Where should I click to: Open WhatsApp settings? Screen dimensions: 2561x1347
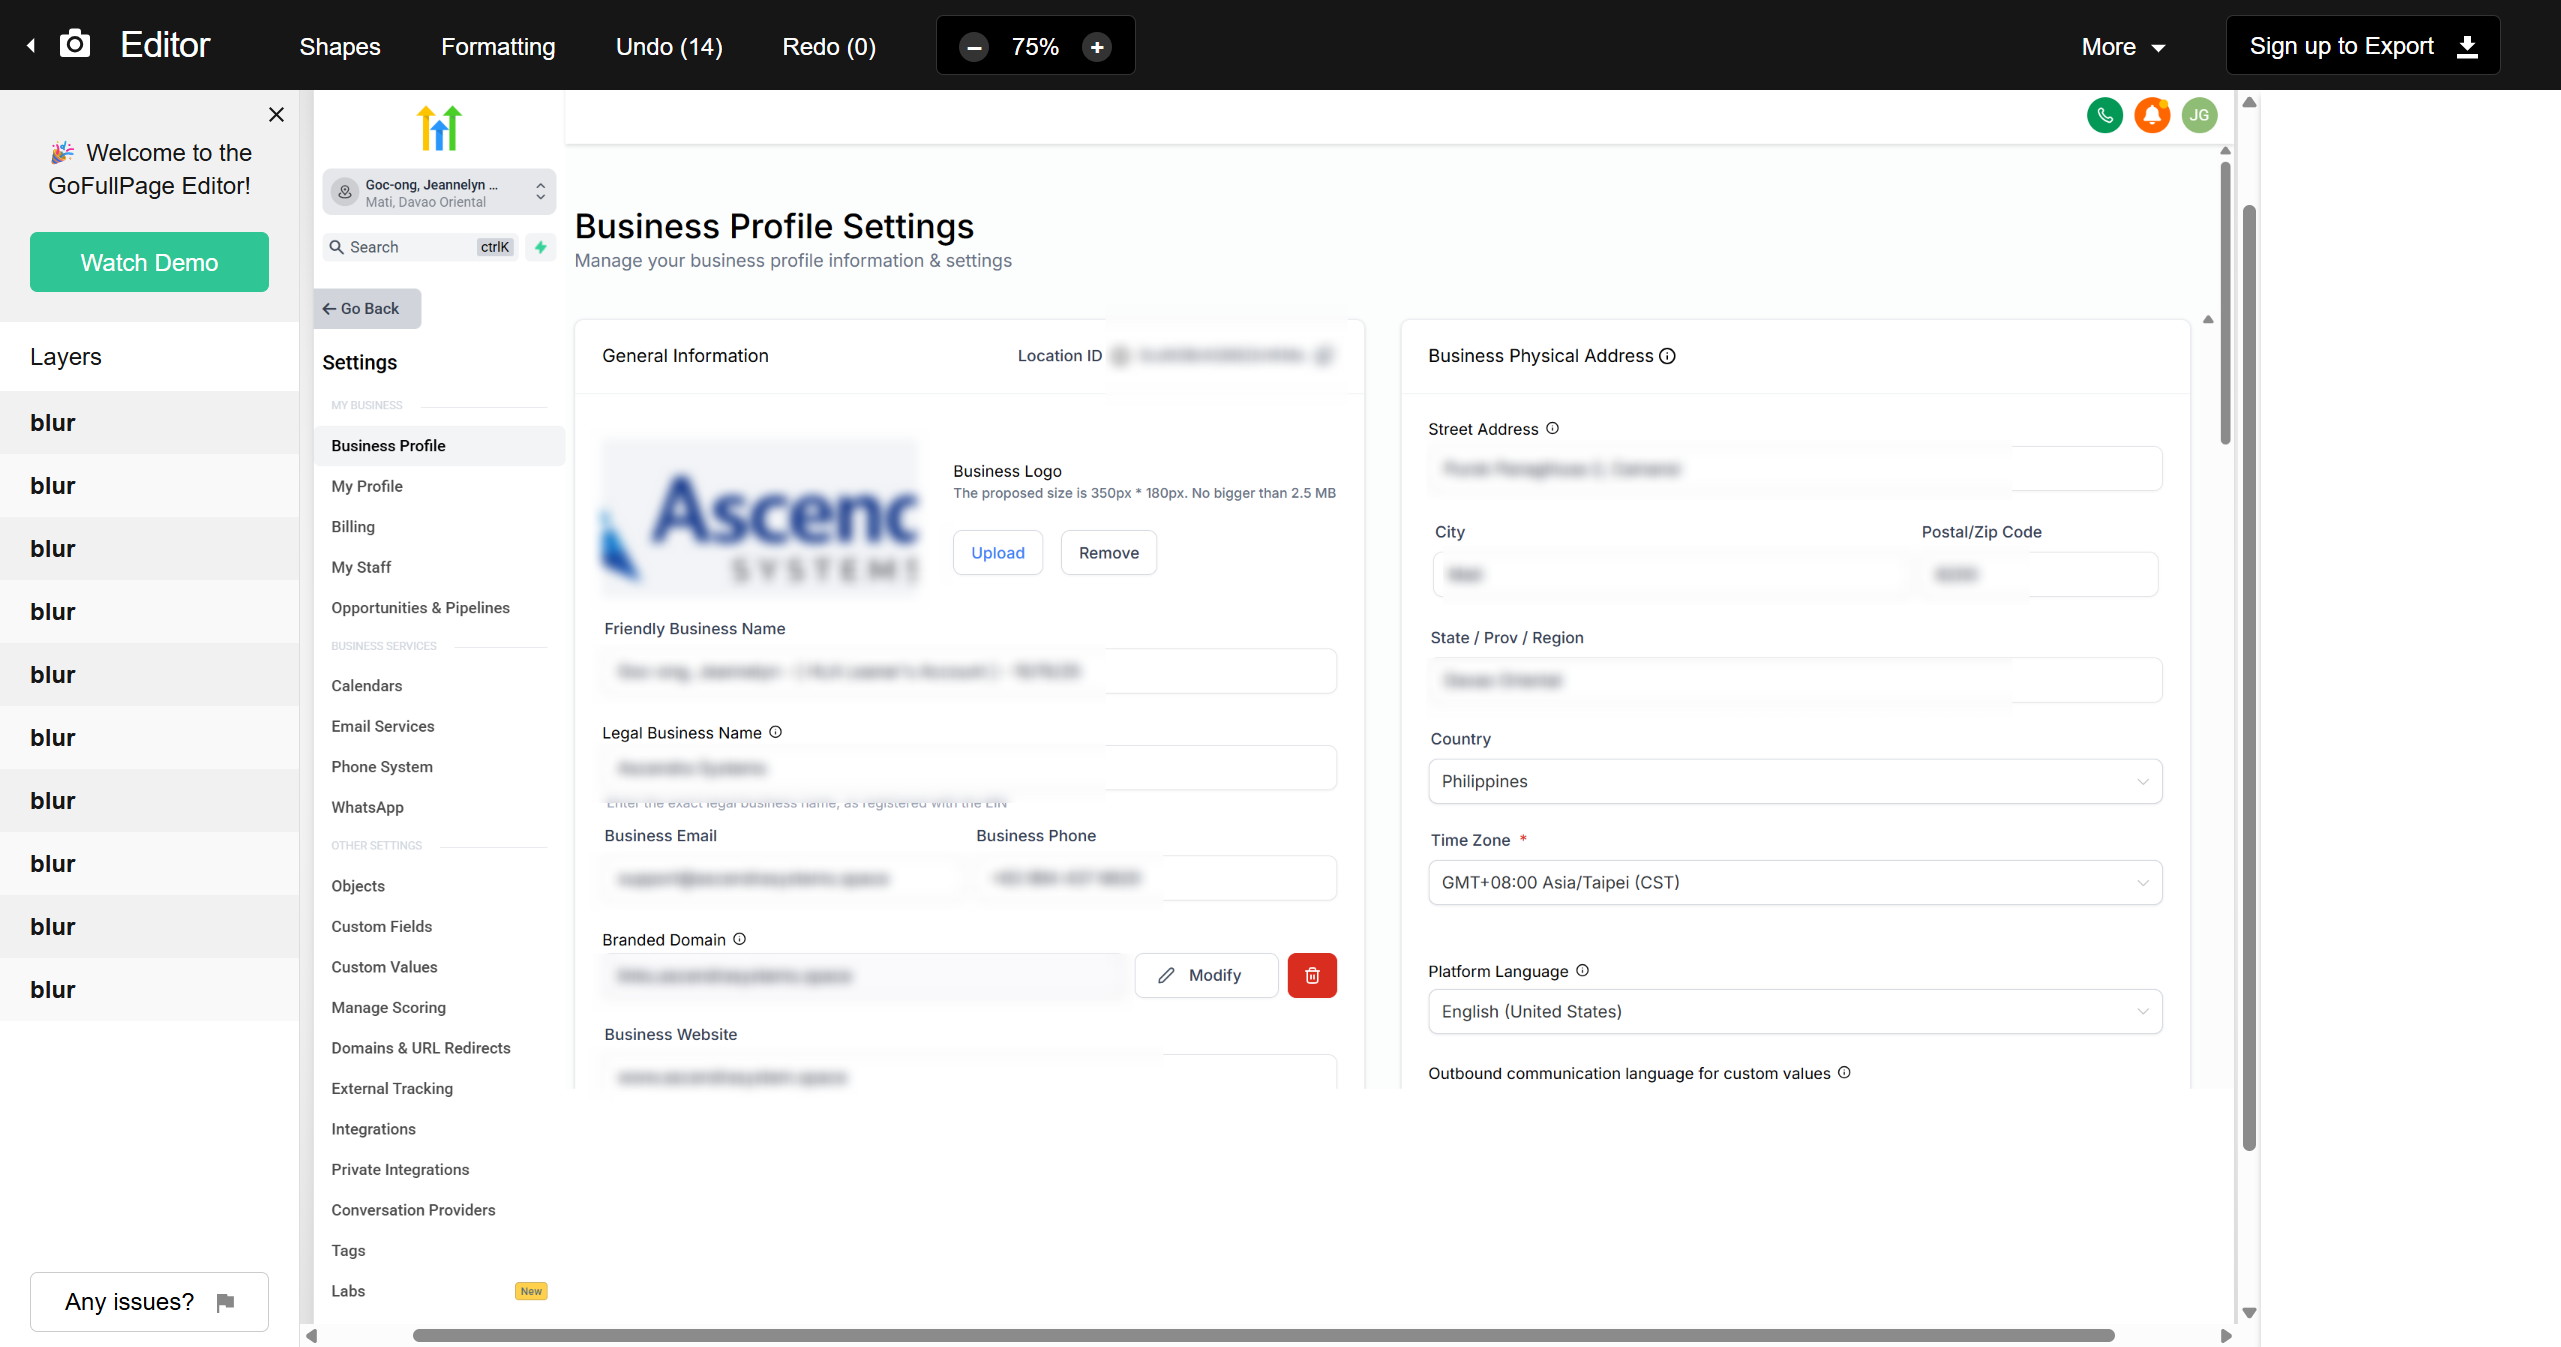point(368,807)
